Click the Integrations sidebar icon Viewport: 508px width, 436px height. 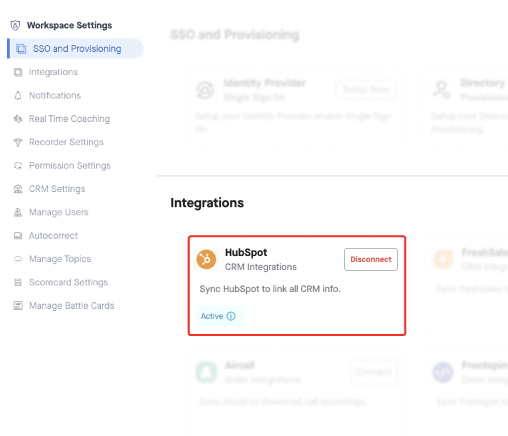pos(18,72)
